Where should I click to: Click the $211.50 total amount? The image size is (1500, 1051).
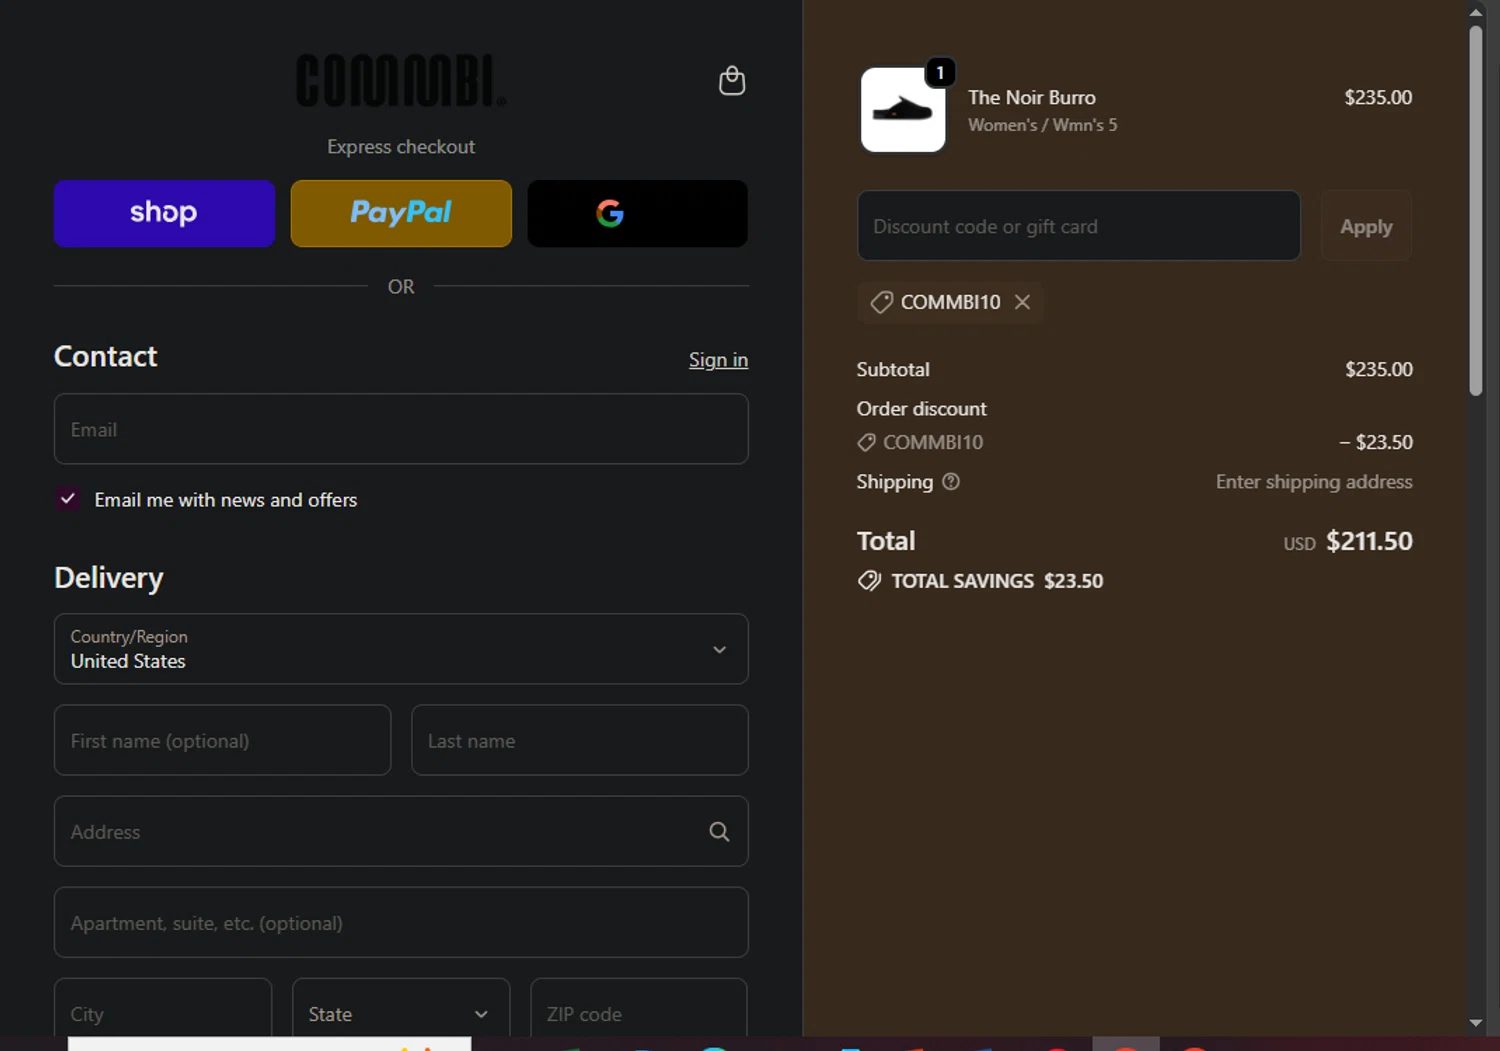click(x=1369, y=541)
